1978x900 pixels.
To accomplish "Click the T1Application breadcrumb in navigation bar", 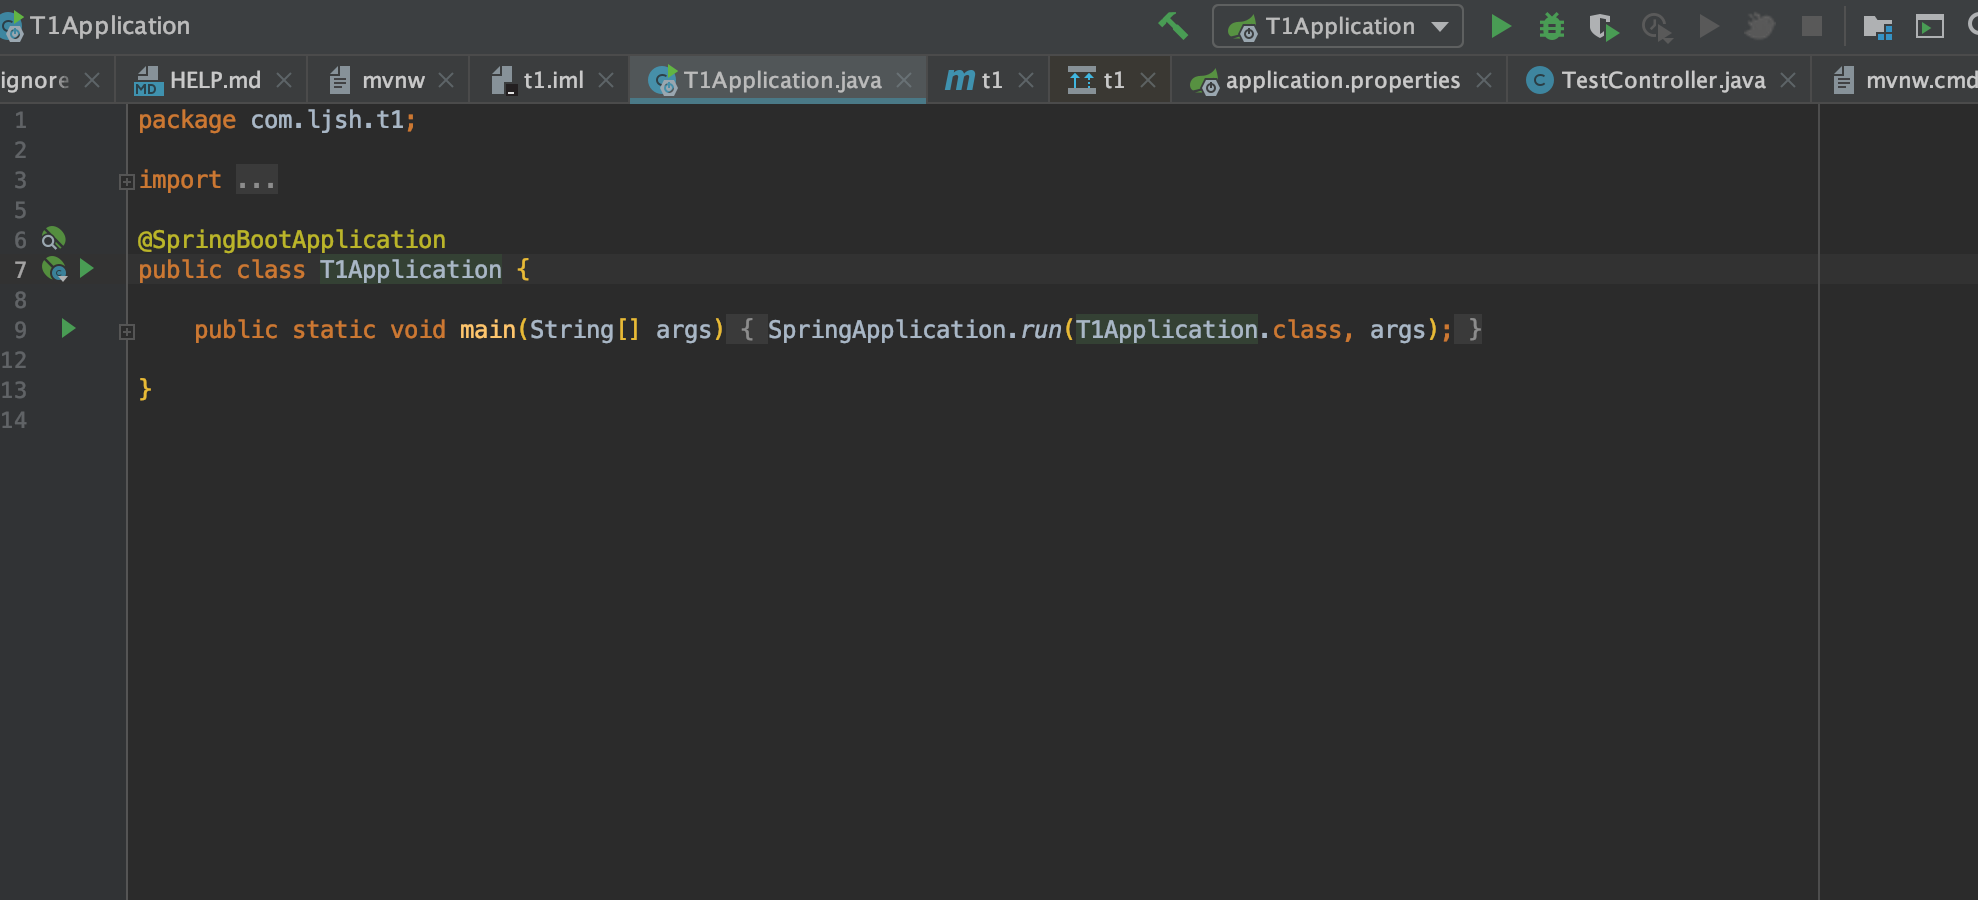I will [97, 26].
